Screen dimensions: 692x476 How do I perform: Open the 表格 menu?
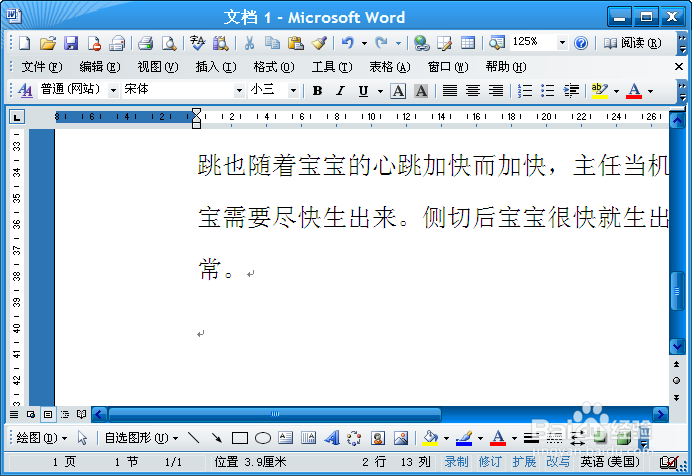click(x=390, y=67)
